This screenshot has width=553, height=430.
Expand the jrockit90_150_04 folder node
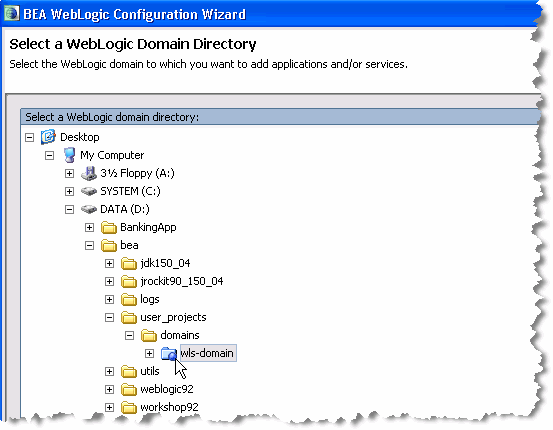[109, 281]
